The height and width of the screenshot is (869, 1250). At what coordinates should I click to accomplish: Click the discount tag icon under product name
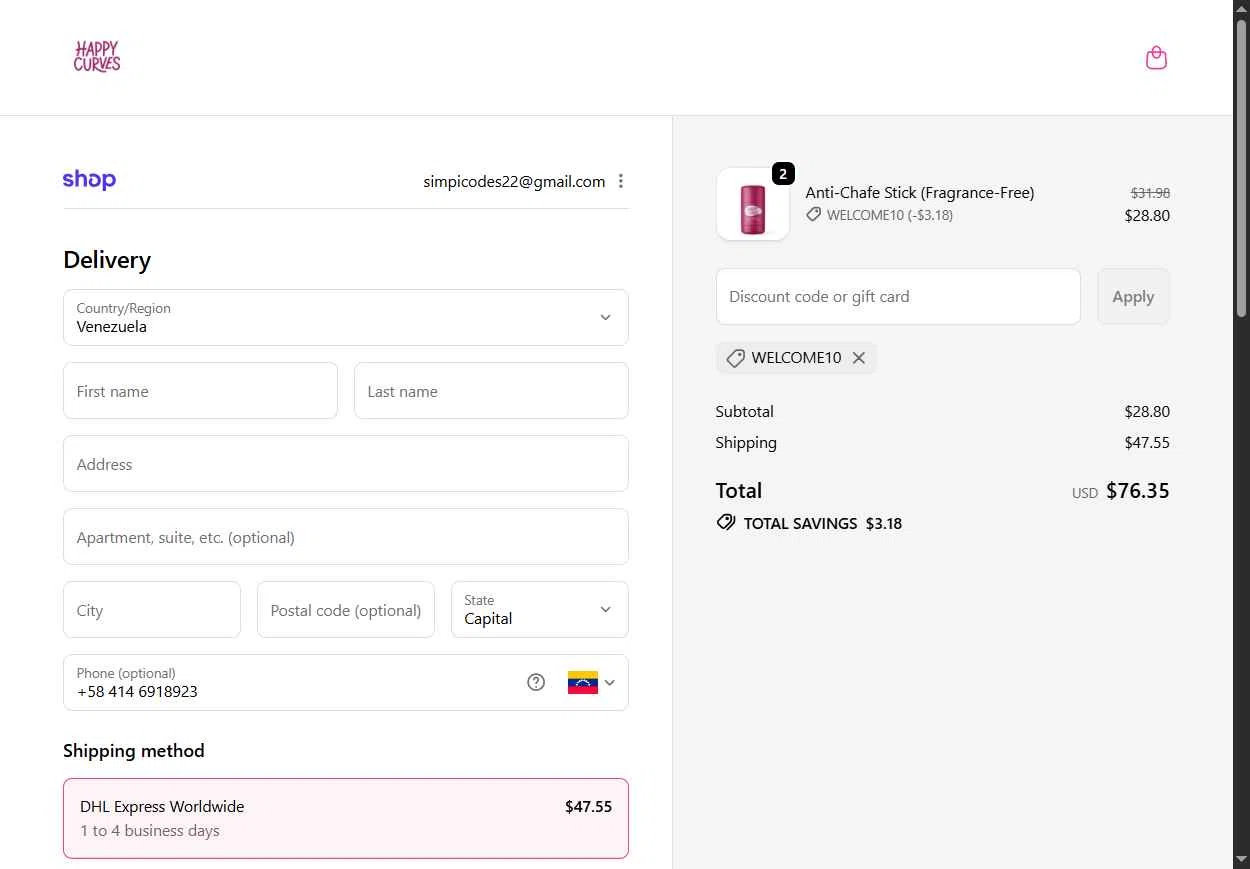click(814, 215)
